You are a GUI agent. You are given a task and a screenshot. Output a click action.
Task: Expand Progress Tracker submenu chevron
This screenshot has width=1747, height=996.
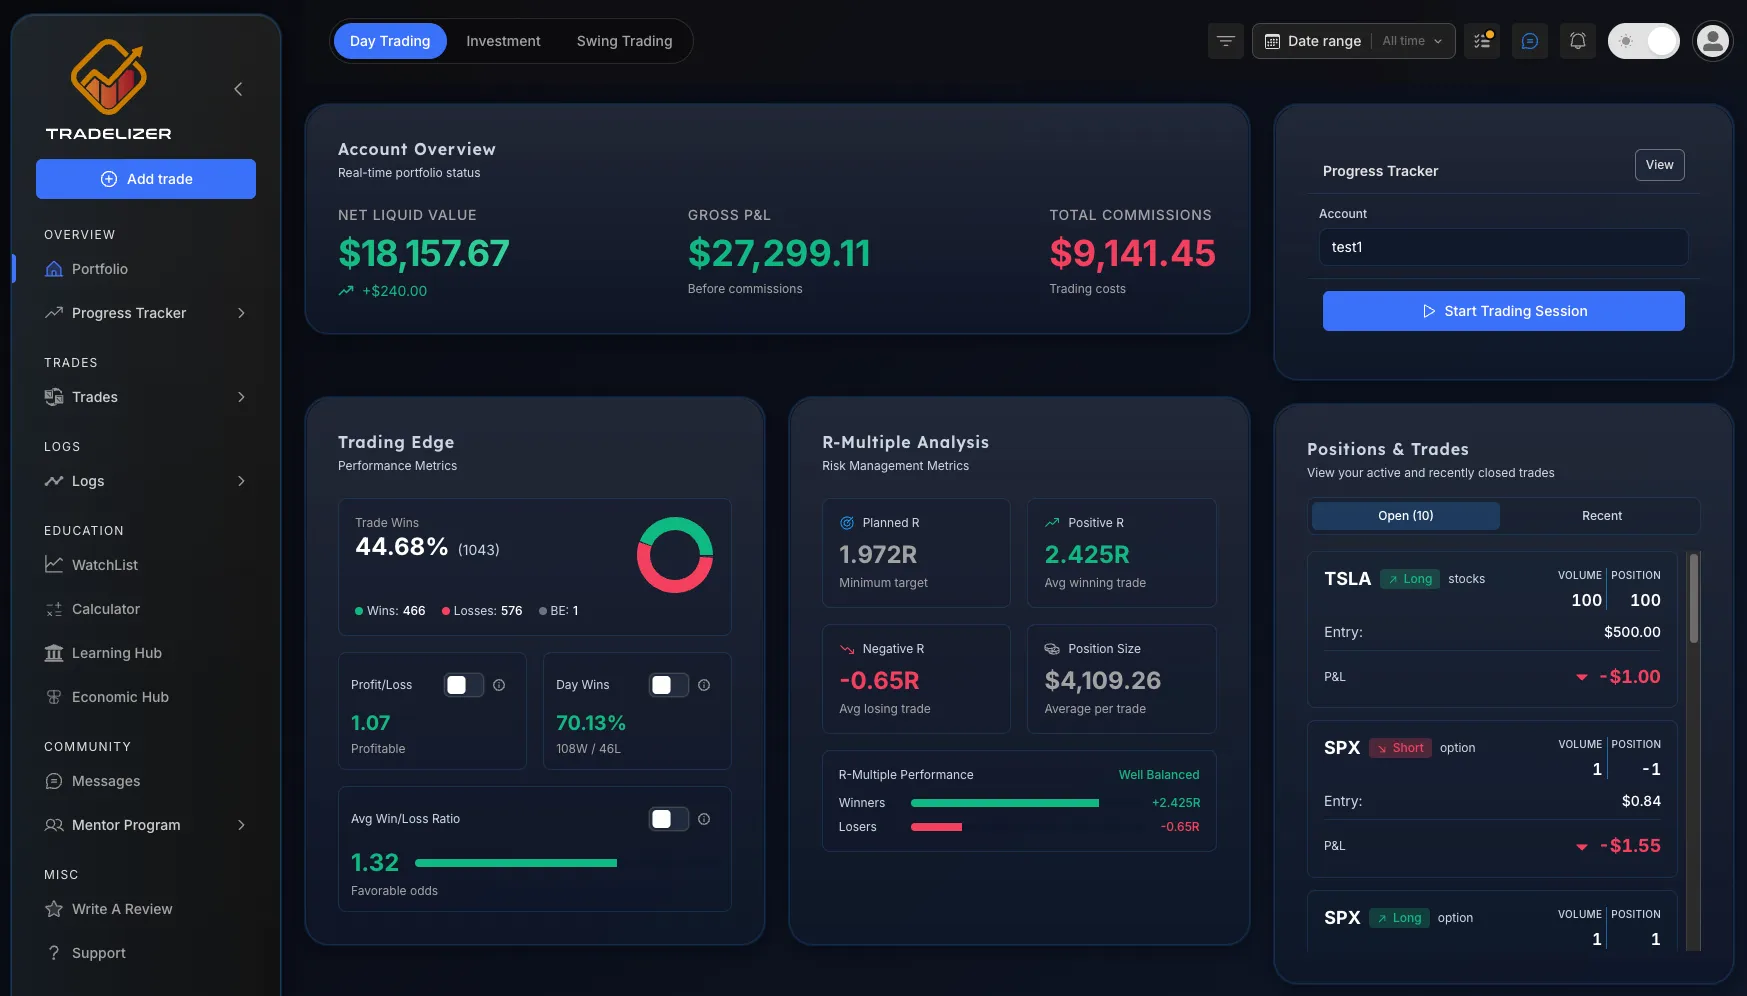pyautogui.click(x=241, y=313)
